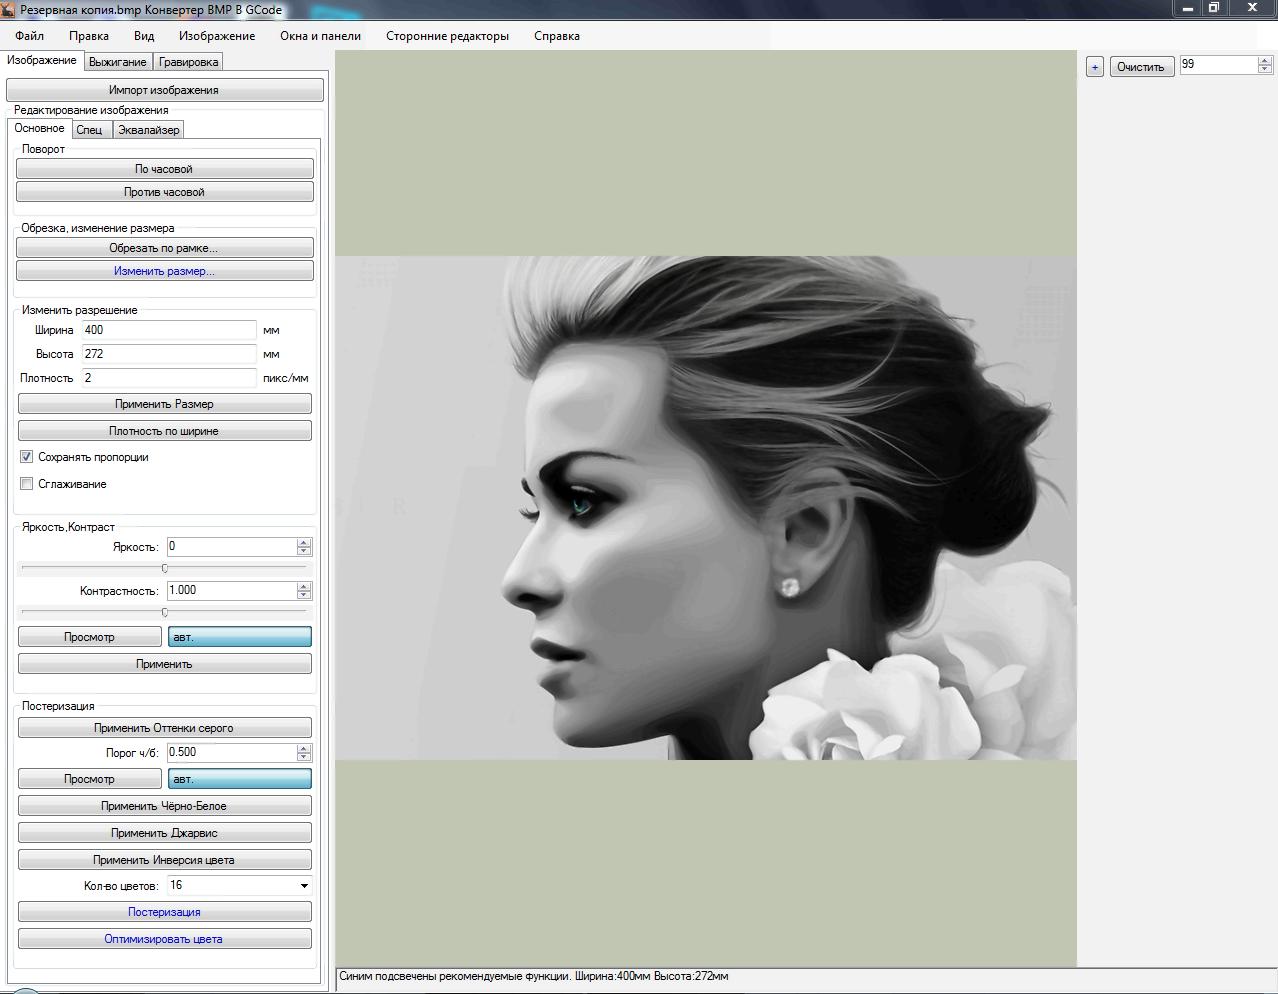The height and width of the screenshot is (994, 1278).
Task: Open the Сторонние редакторы menu
Action: click(x=447, y=36)
